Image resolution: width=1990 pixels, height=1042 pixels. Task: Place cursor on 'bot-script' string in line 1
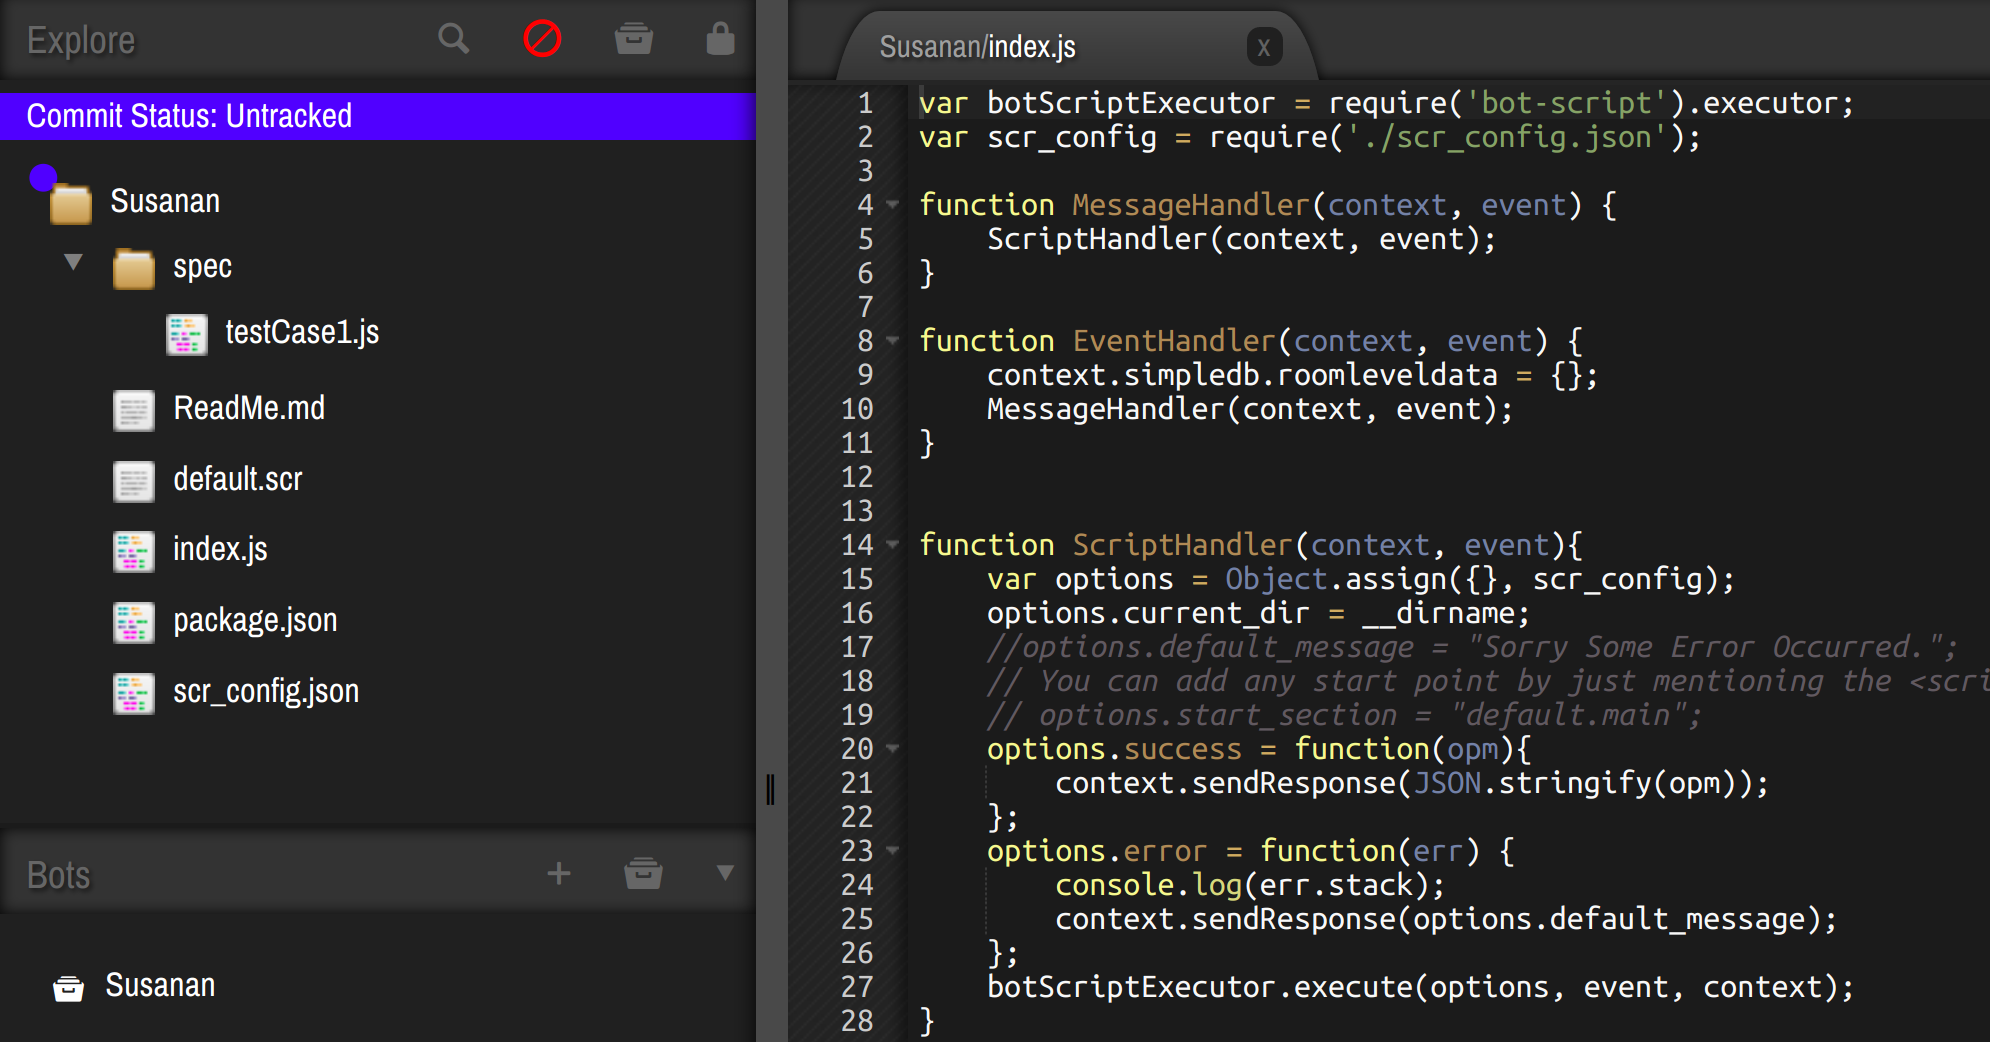tap(1565, 103)
